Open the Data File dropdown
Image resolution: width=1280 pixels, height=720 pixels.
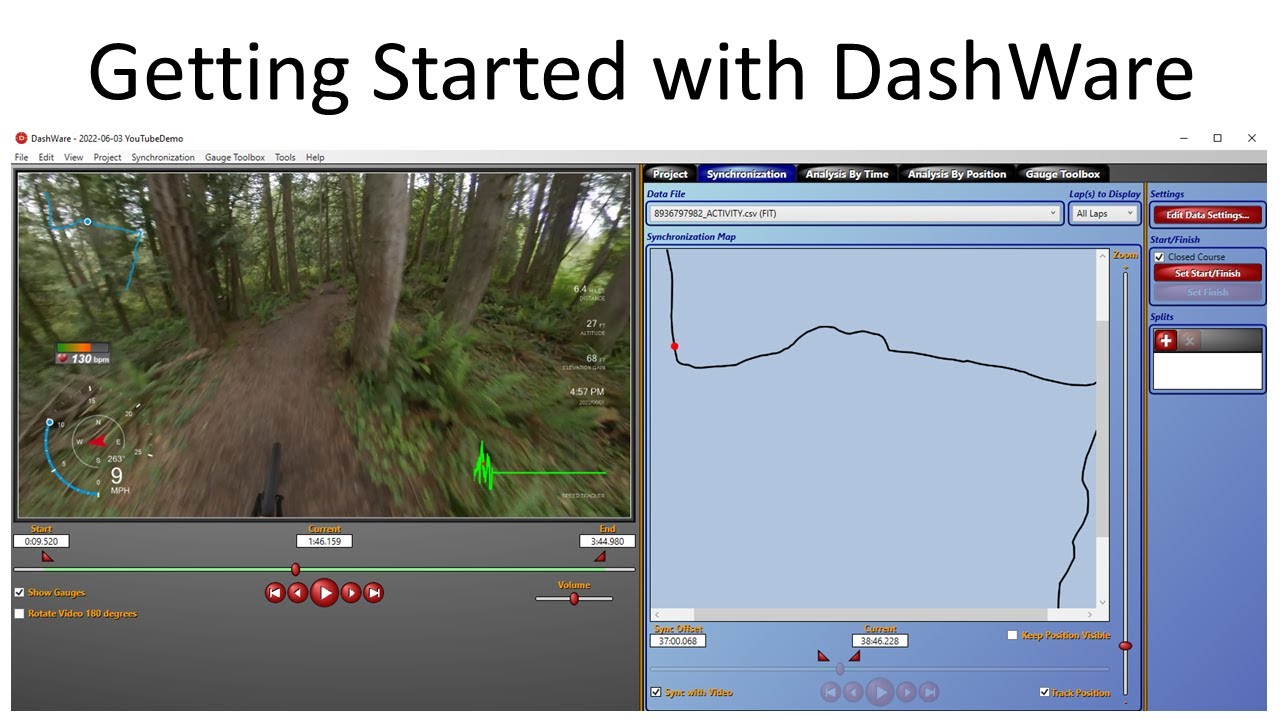click(x=855, y=213)
